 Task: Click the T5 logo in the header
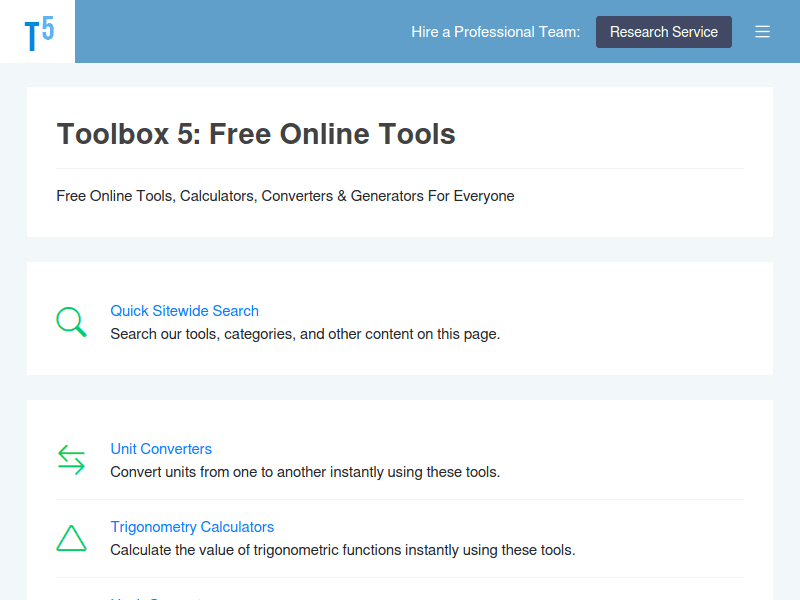[38, 31]
